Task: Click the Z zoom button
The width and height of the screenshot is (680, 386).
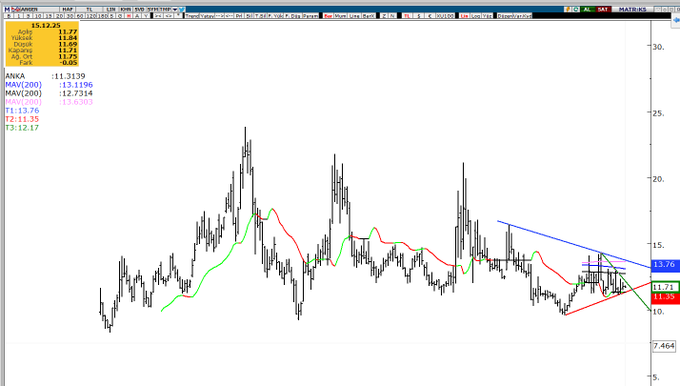Action: coord(384,16)
